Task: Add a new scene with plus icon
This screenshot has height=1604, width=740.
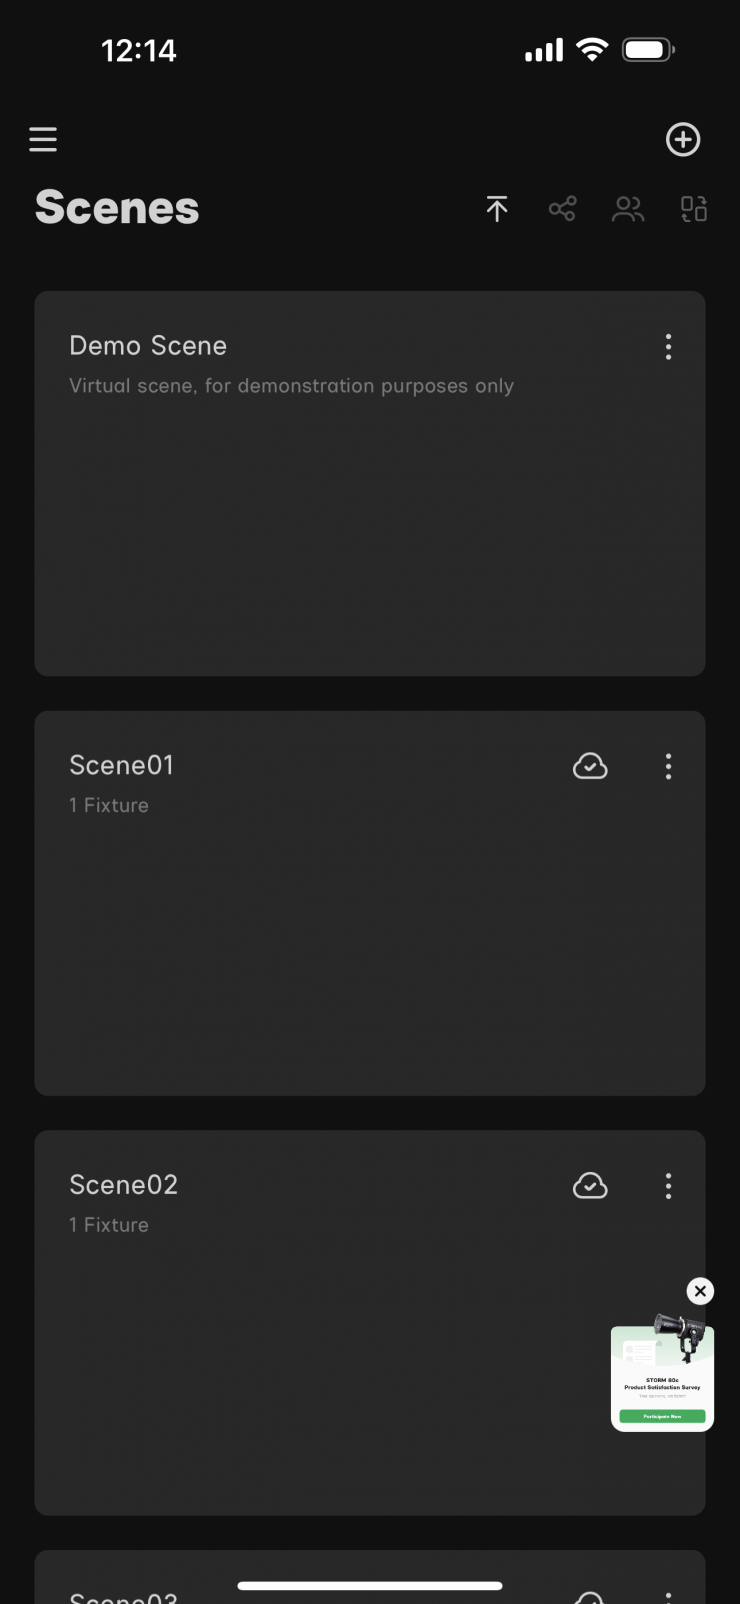Action: coord(683,140)
